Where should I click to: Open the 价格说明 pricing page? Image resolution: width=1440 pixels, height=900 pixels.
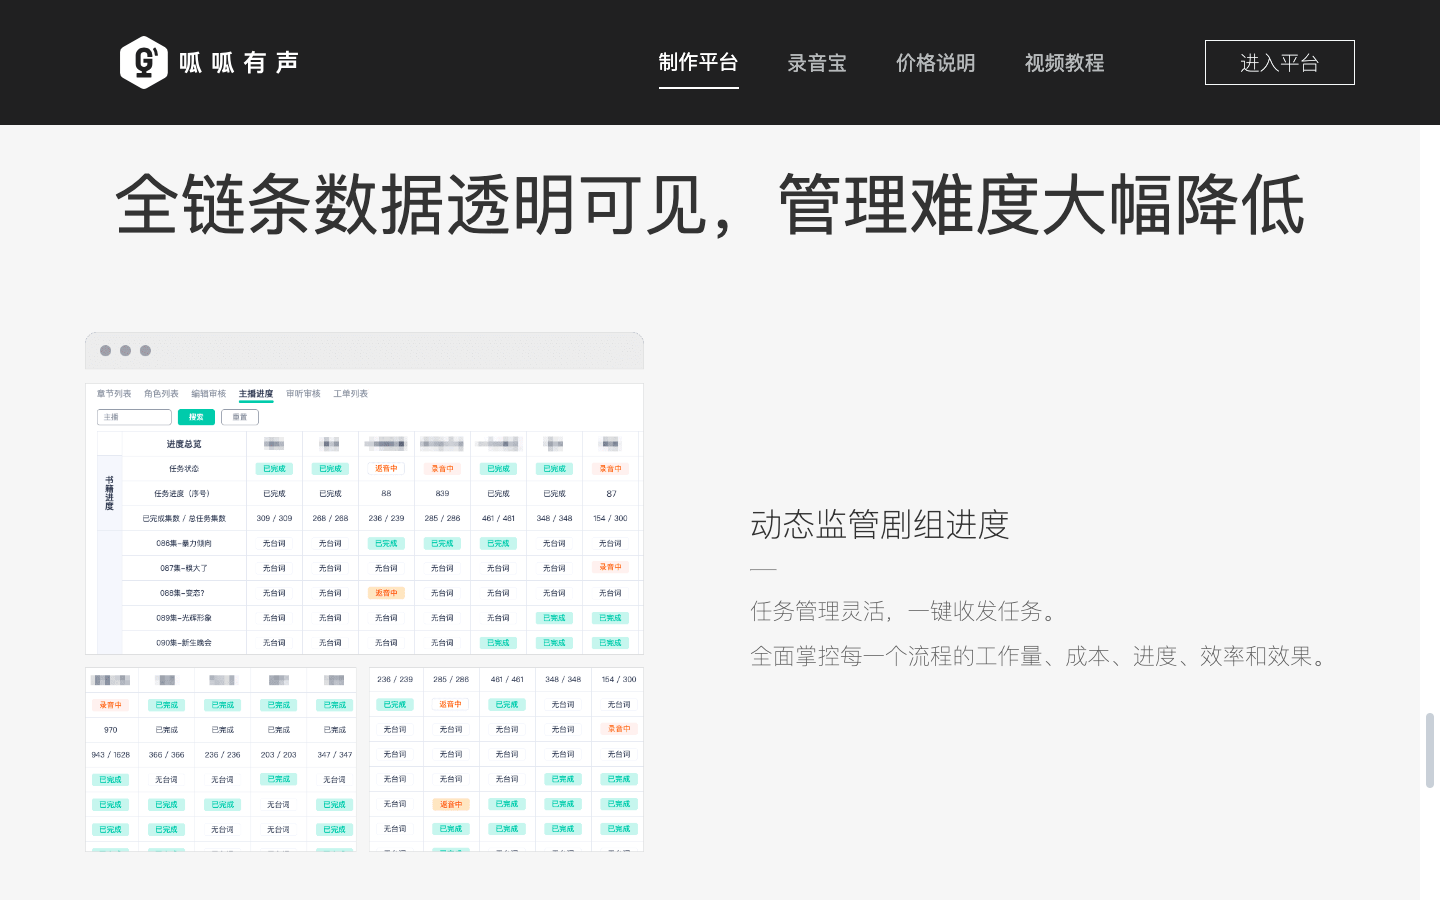pyautogui.click(x=935, y=63)
